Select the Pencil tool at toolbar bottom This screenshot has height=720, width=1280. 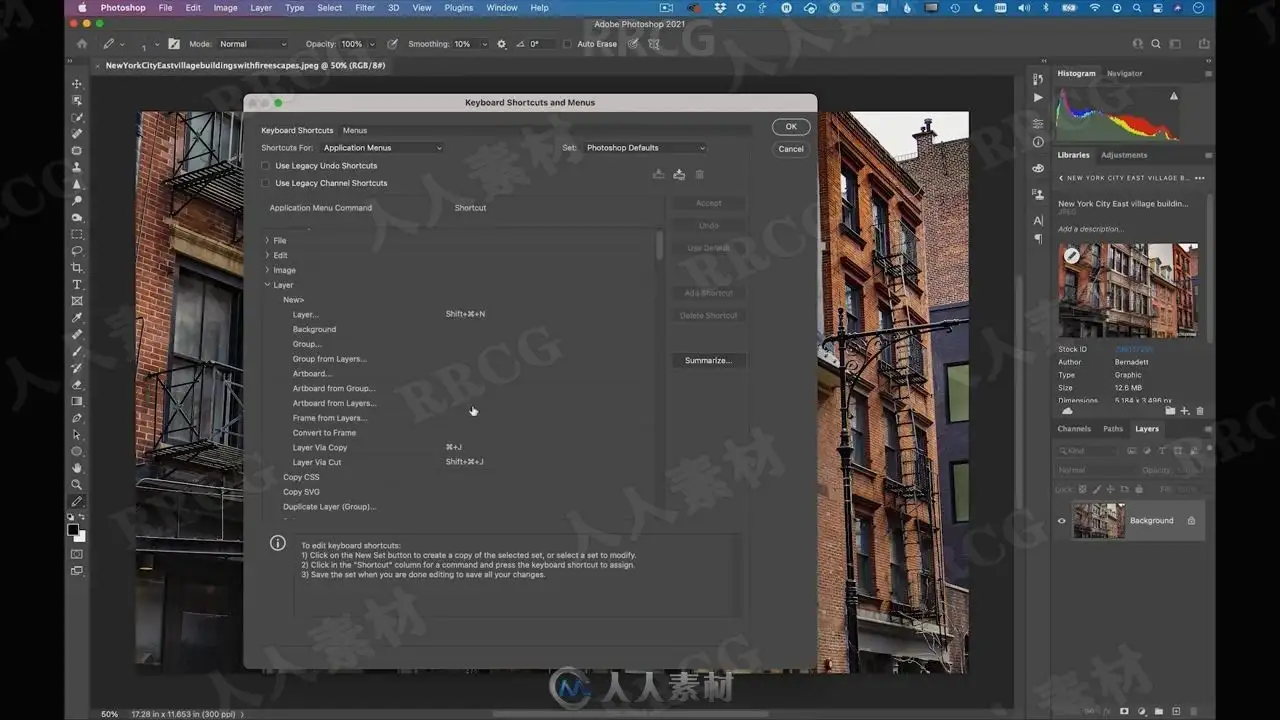(77, 502)
